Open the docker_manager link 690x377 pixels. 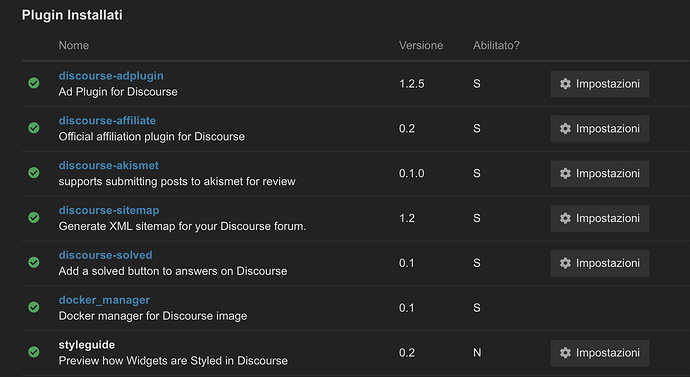point(104,300)
